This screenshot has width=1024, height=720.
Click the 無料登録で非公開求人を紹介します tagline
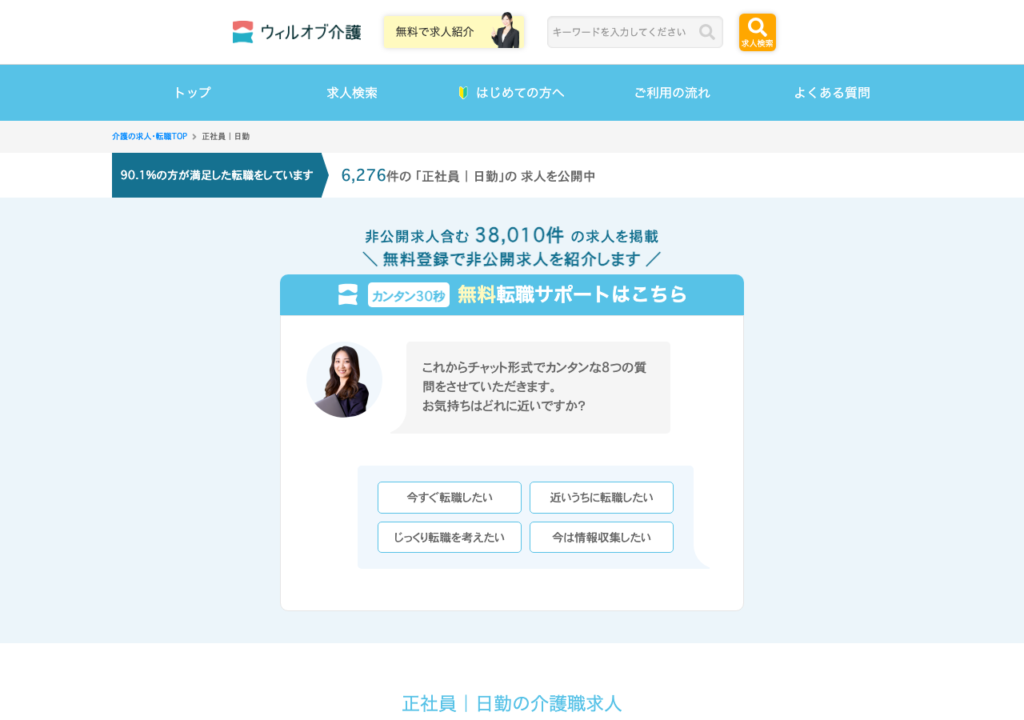[511, 259]
